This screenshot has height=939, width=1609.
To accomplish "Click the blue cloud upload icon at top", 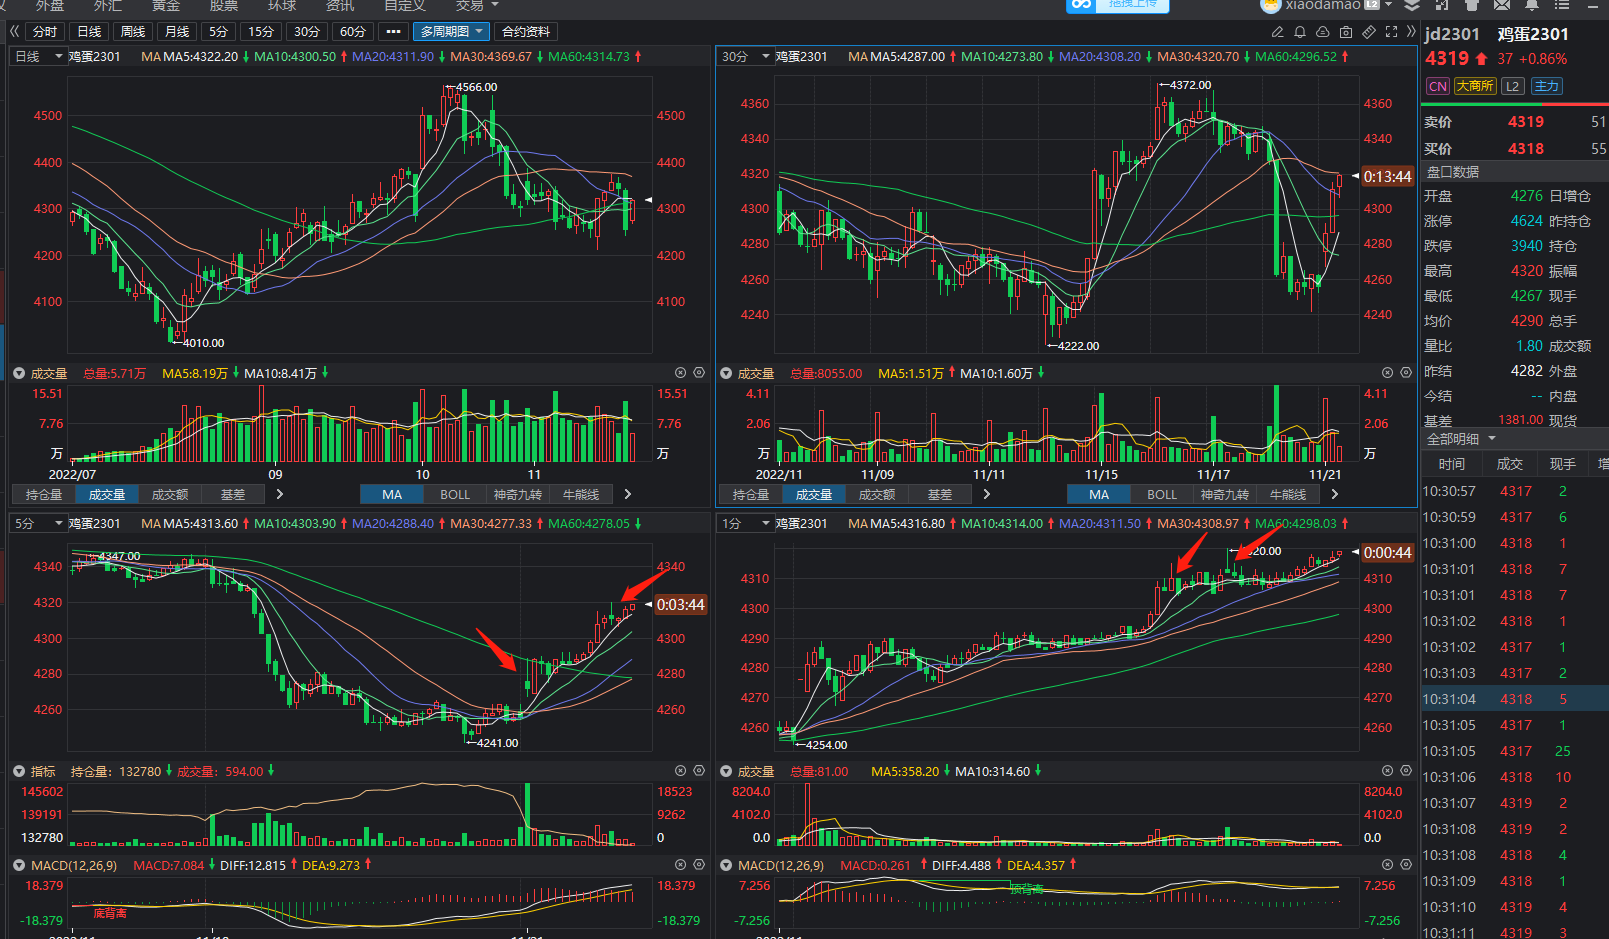I will tap(1080, 5).
